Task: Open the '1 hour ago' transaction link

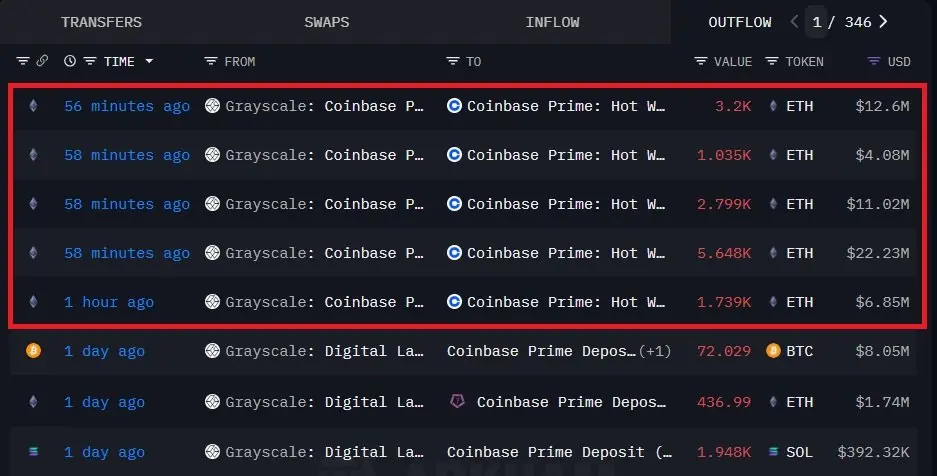Action: 109,302
